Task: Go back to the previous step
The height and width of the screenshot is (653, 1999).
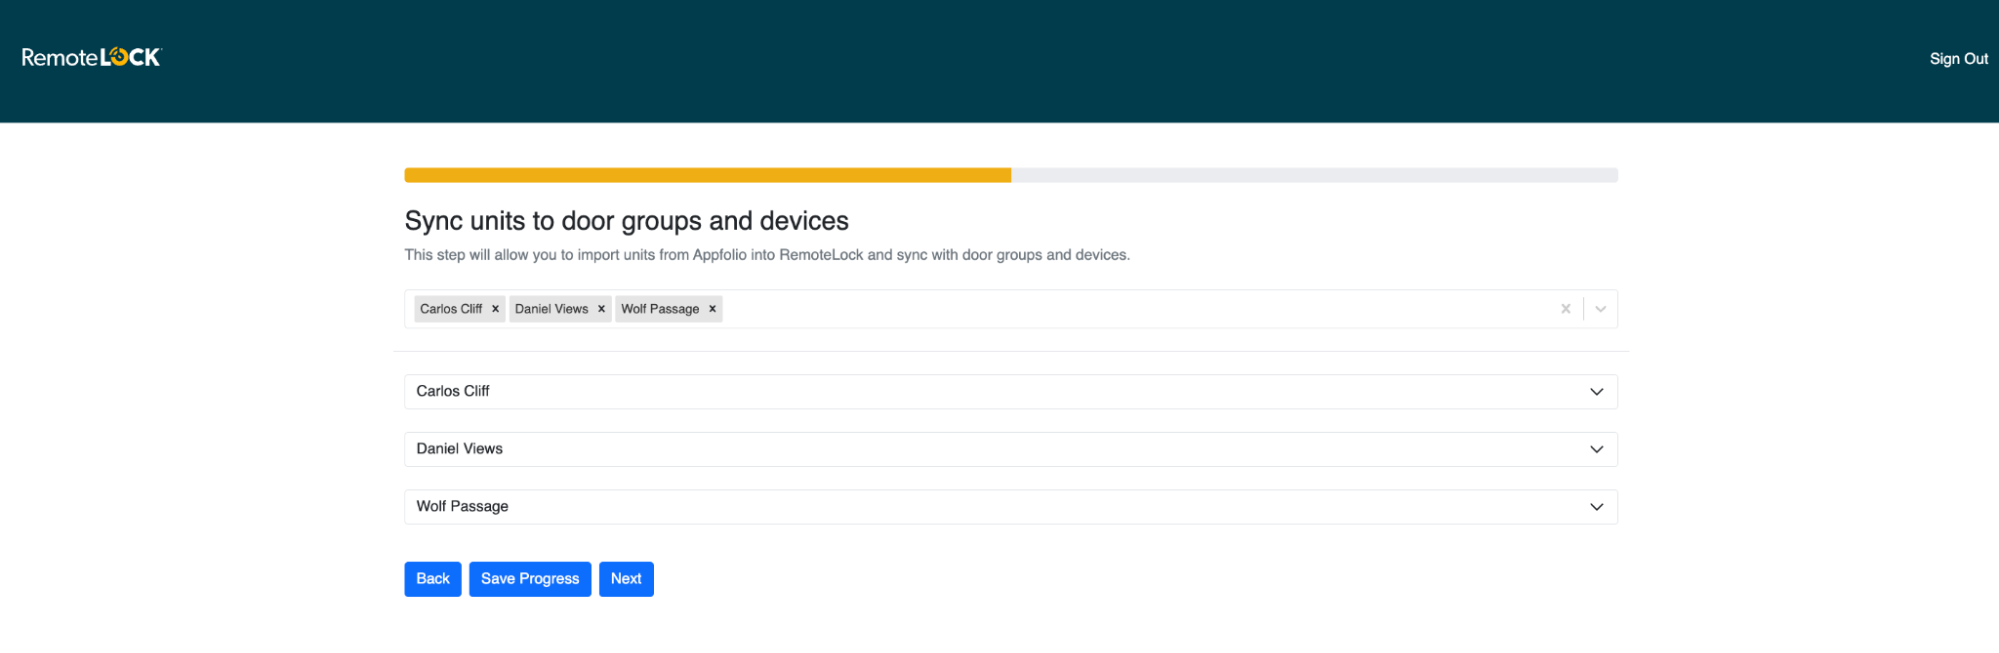Action: coord(432,579)
